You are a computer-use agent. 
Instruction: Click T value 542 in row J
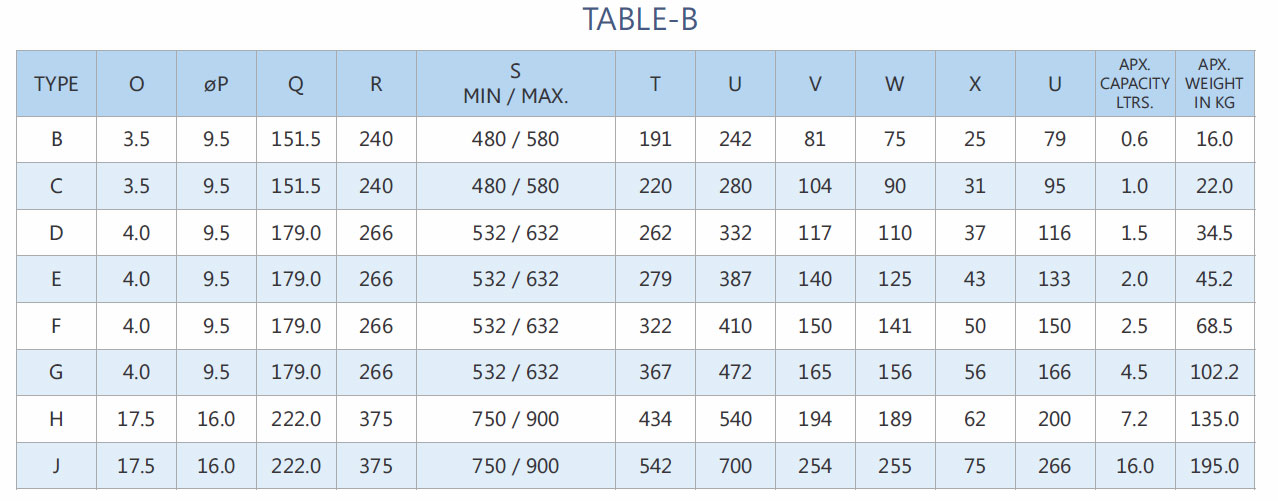click(655, 466)
